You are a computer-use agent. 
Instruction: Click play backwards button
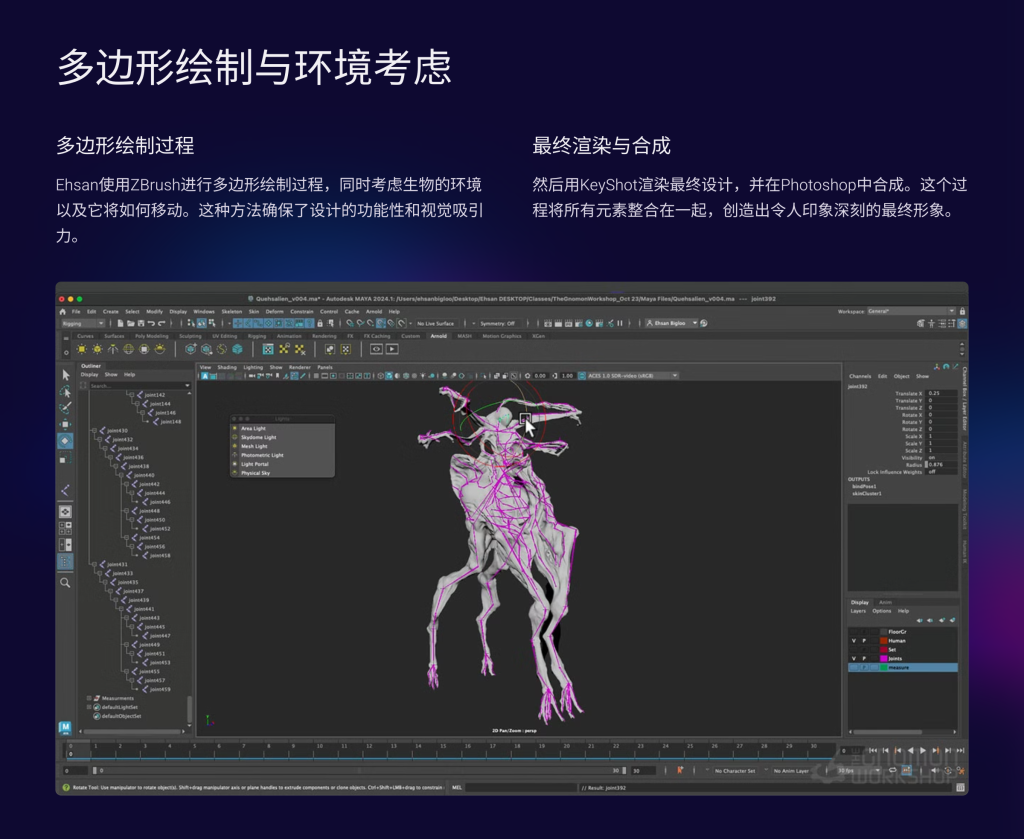(x=910, y=752)
